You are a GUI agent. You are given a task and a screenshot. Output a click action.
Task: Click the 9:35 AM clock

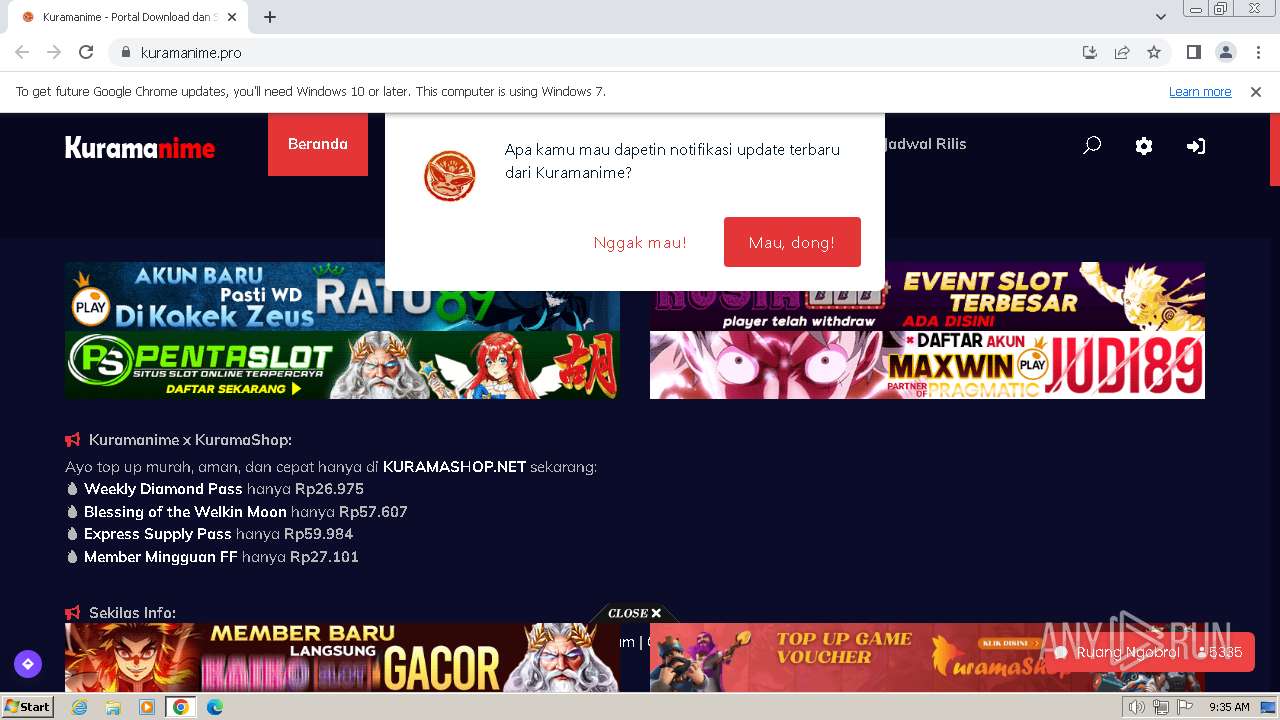1229,707
